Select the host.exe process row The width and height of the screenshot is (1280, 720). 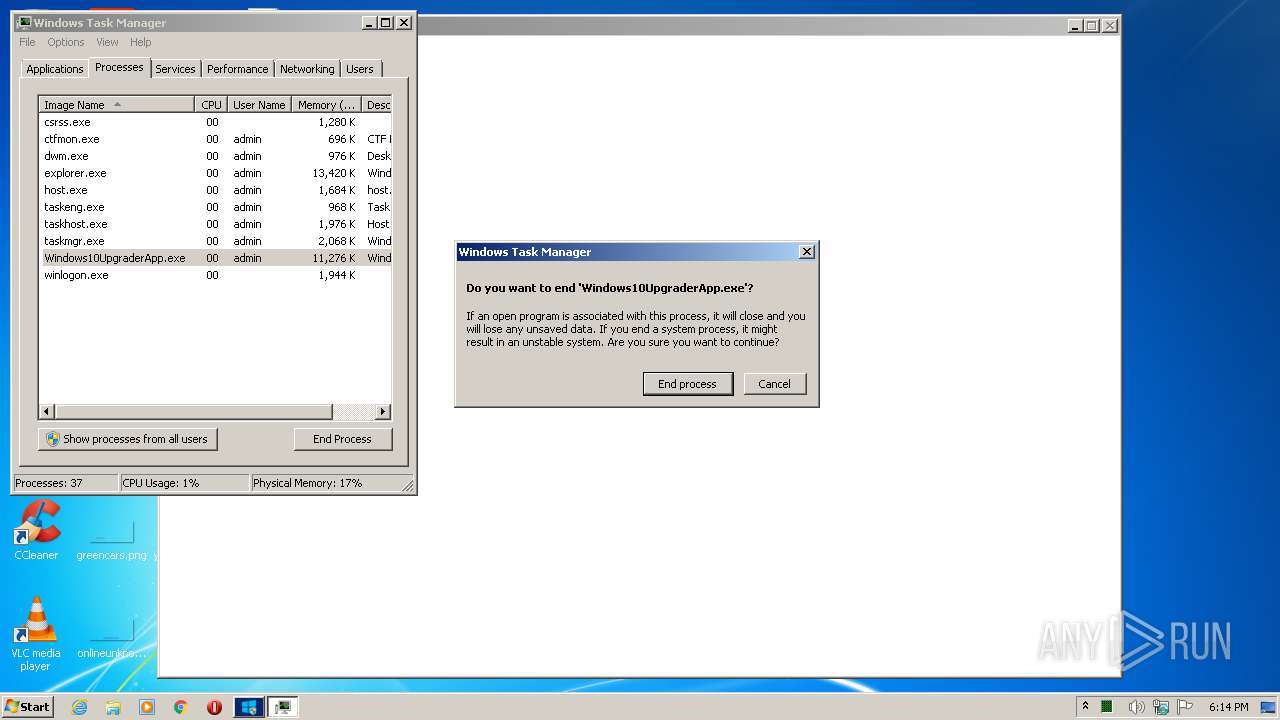[x=215, y=190]
